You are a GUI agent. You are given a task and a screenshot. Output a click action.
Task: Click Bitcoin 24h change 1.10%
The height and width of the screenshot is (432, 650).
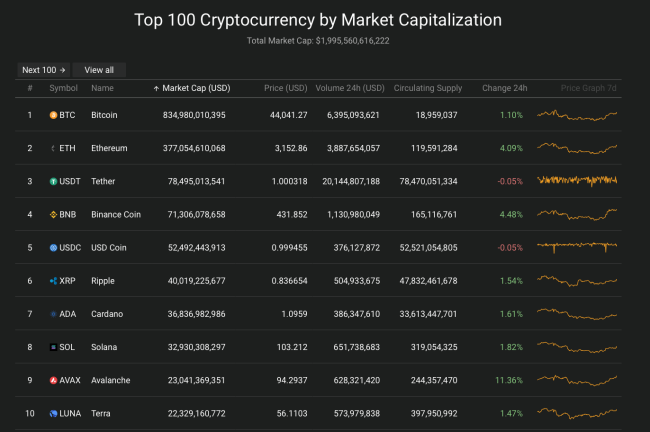(511, 115)
